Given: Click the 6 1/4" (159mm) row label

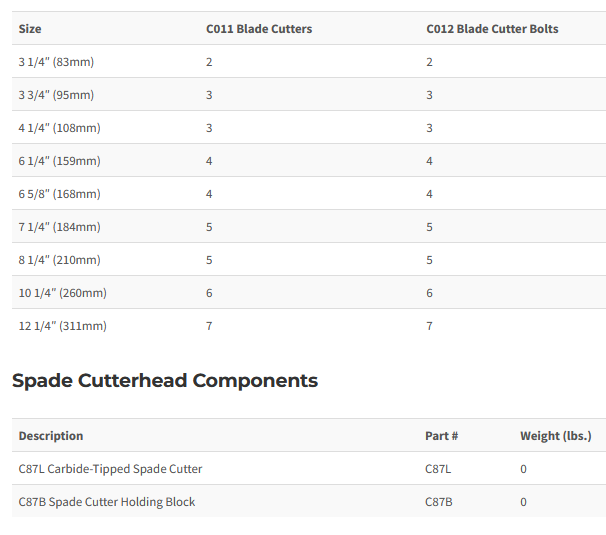Looking at the screenshot, I should click(x=59, y=161).
